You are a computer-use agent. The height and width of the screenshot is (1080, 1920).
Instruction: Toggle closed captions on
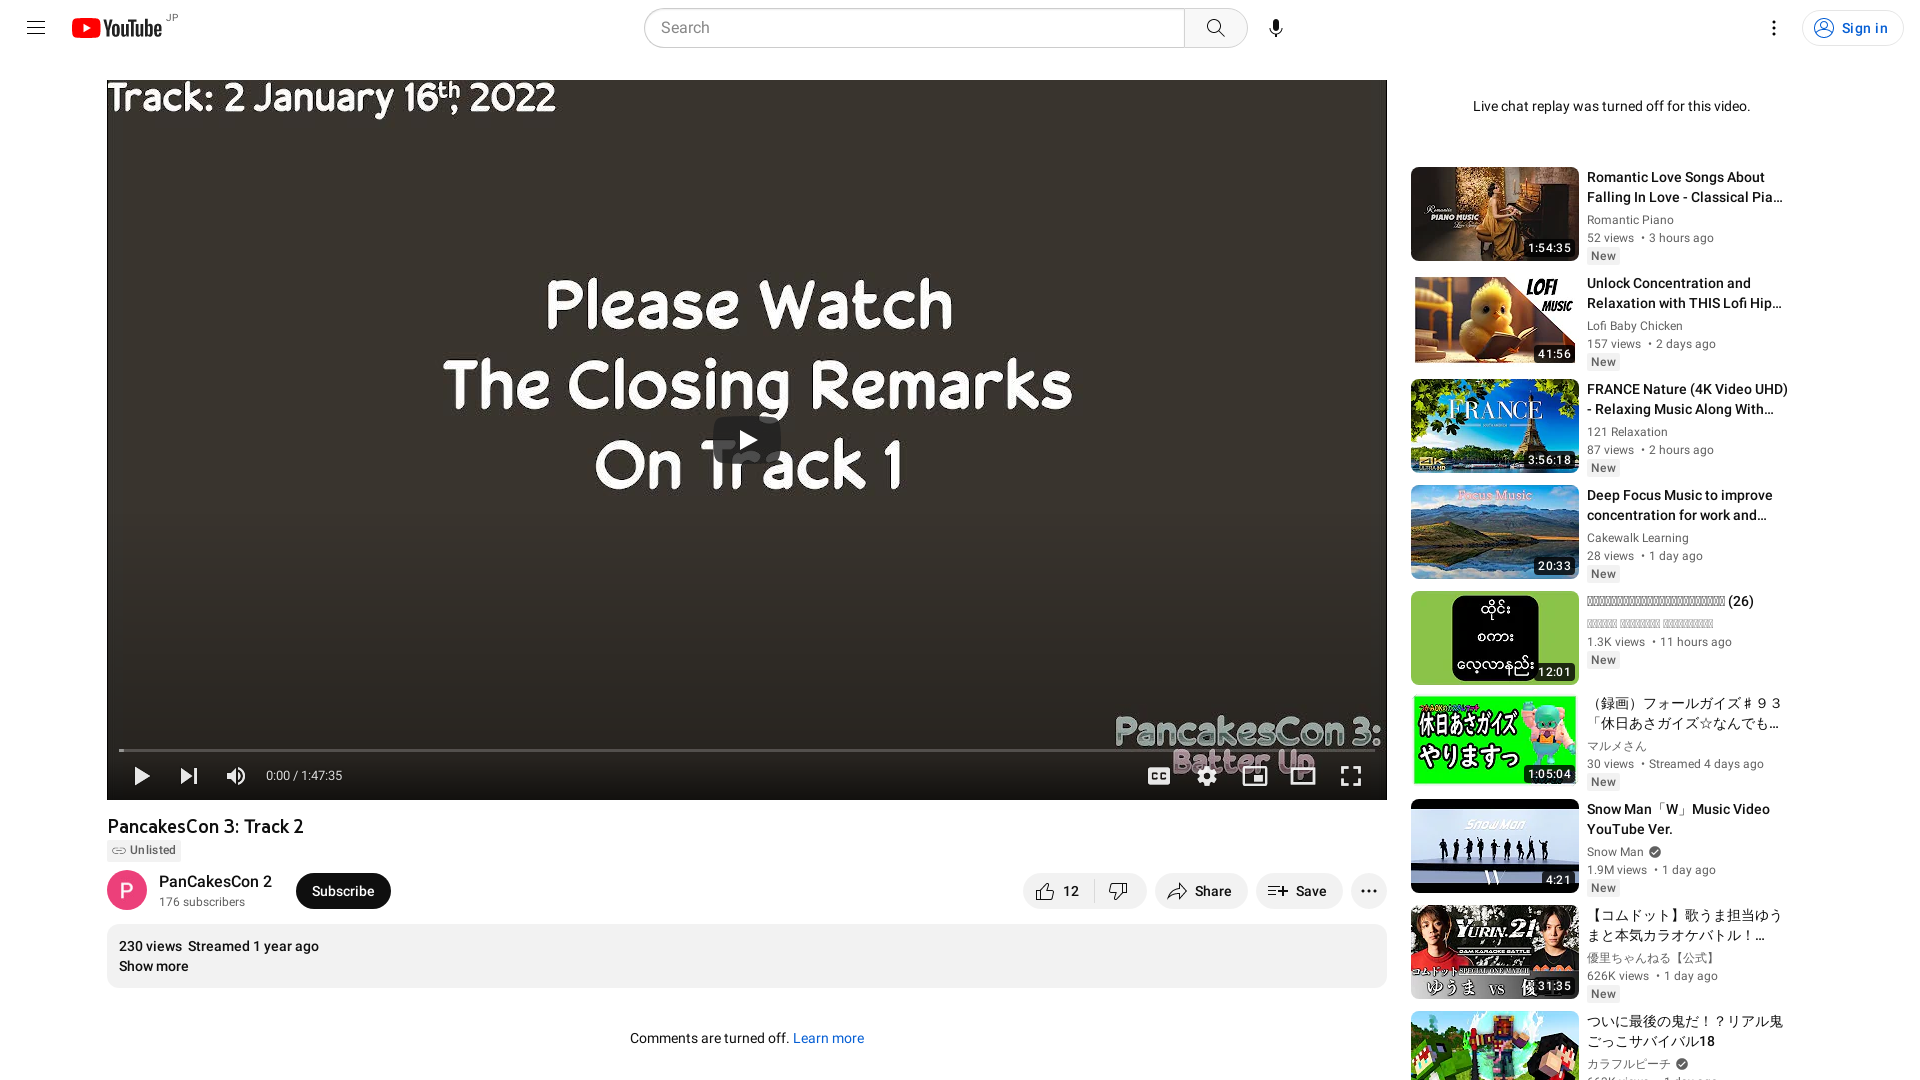[x=1158, y=776]
